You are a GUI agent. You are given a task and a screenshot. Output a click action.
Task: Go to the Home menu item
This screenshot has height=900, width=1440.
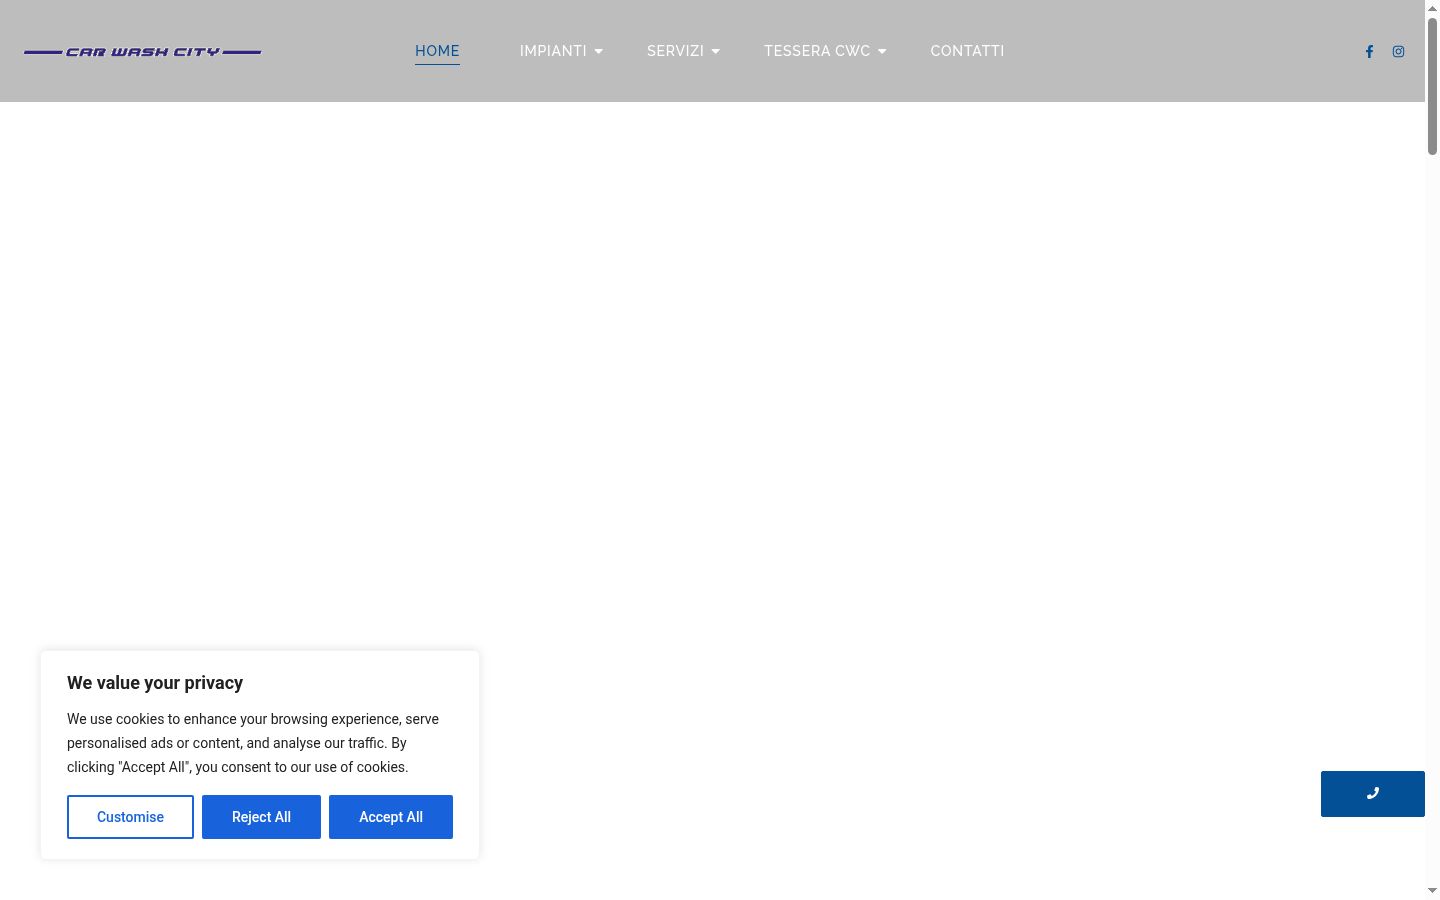tap(437, 51)
